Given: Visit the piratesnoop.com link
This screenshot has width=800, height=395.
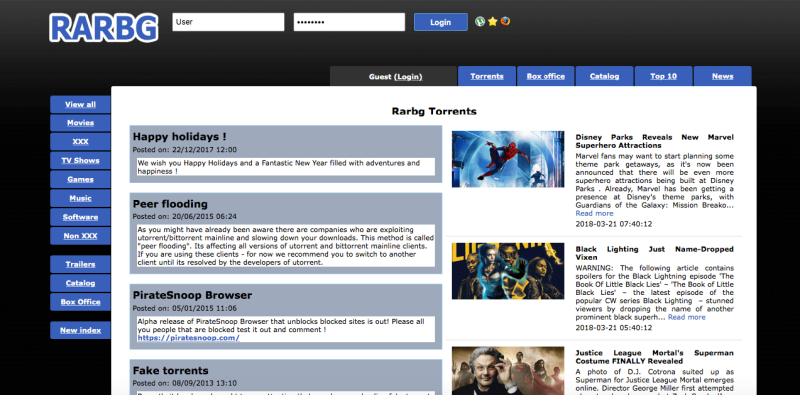Looking at the screenshot, I should click(188, 338).
